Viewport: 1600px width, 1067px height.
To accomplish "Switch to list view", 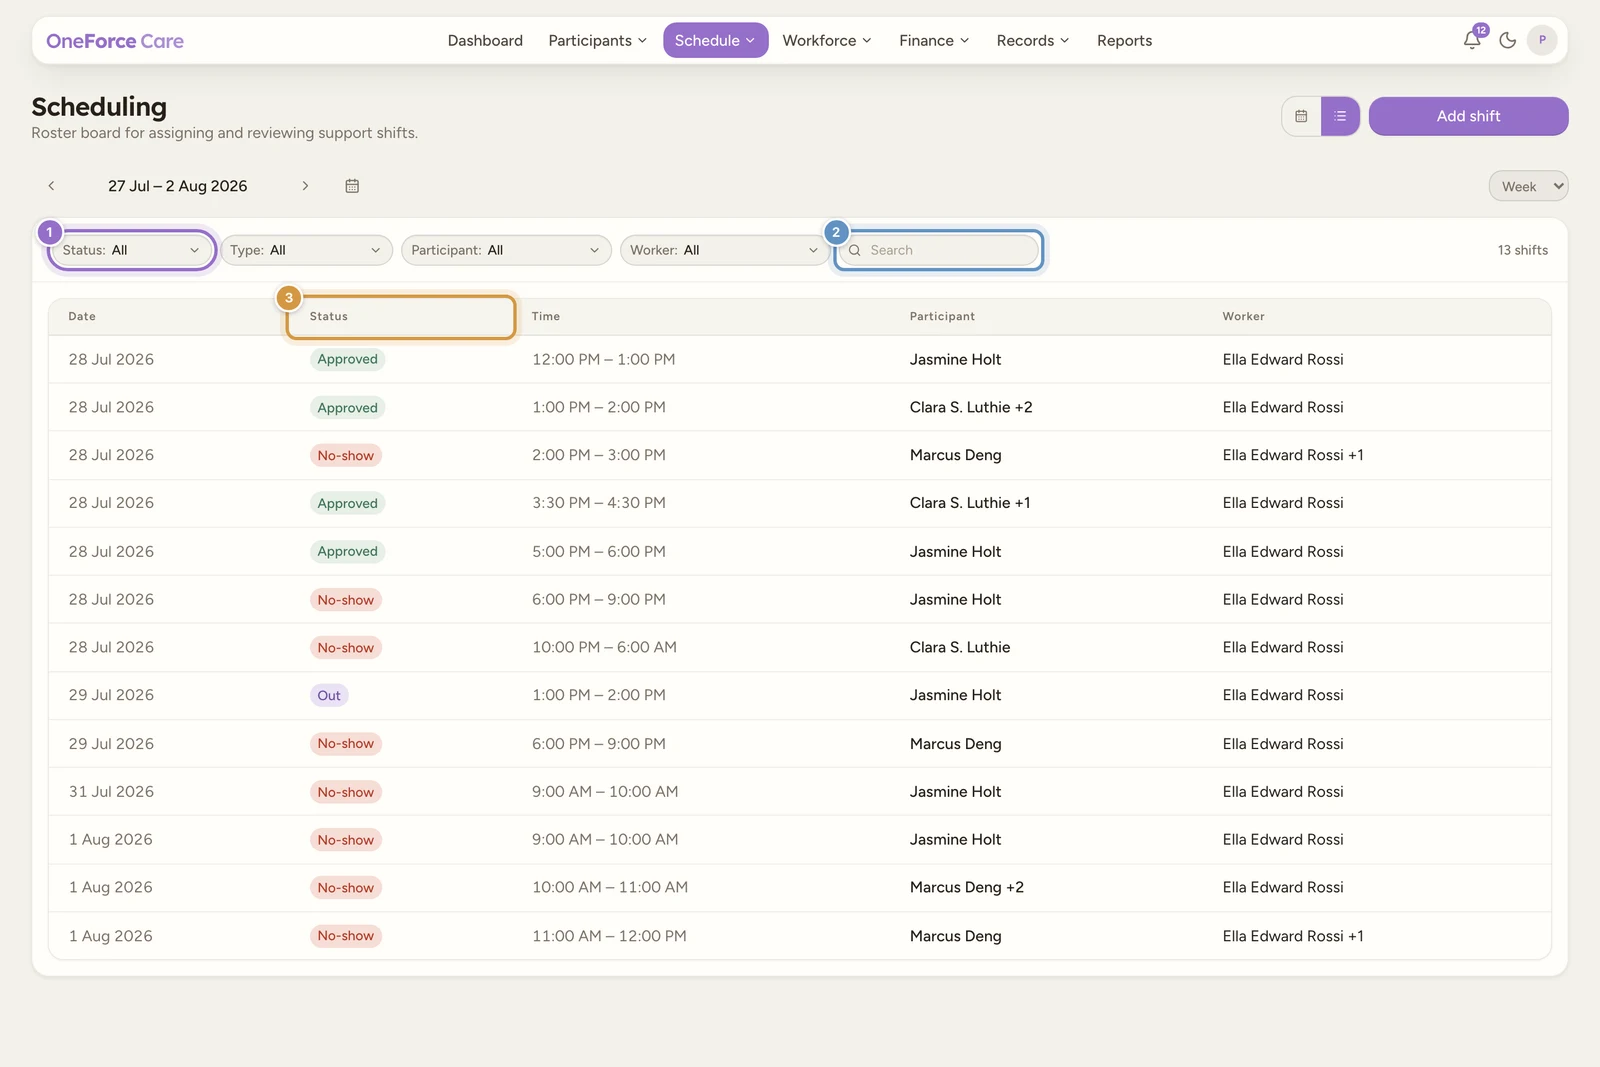I will 1340,116.
